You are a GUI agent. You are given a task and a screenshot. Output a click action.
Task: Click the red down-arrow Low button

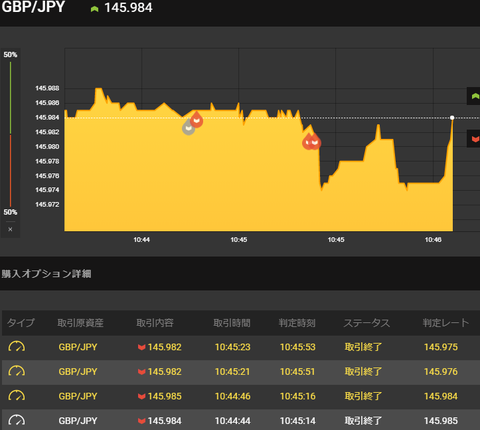(x=474, y=139)
